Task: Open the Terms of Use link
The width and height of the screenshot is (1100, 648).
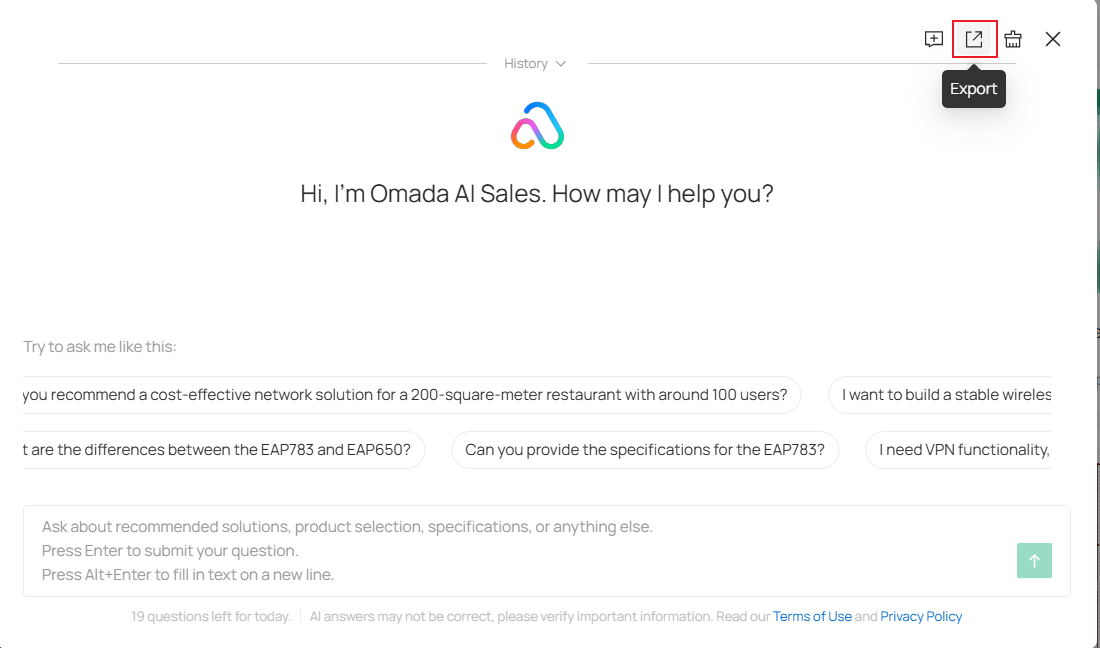Action: pos(812,617)
